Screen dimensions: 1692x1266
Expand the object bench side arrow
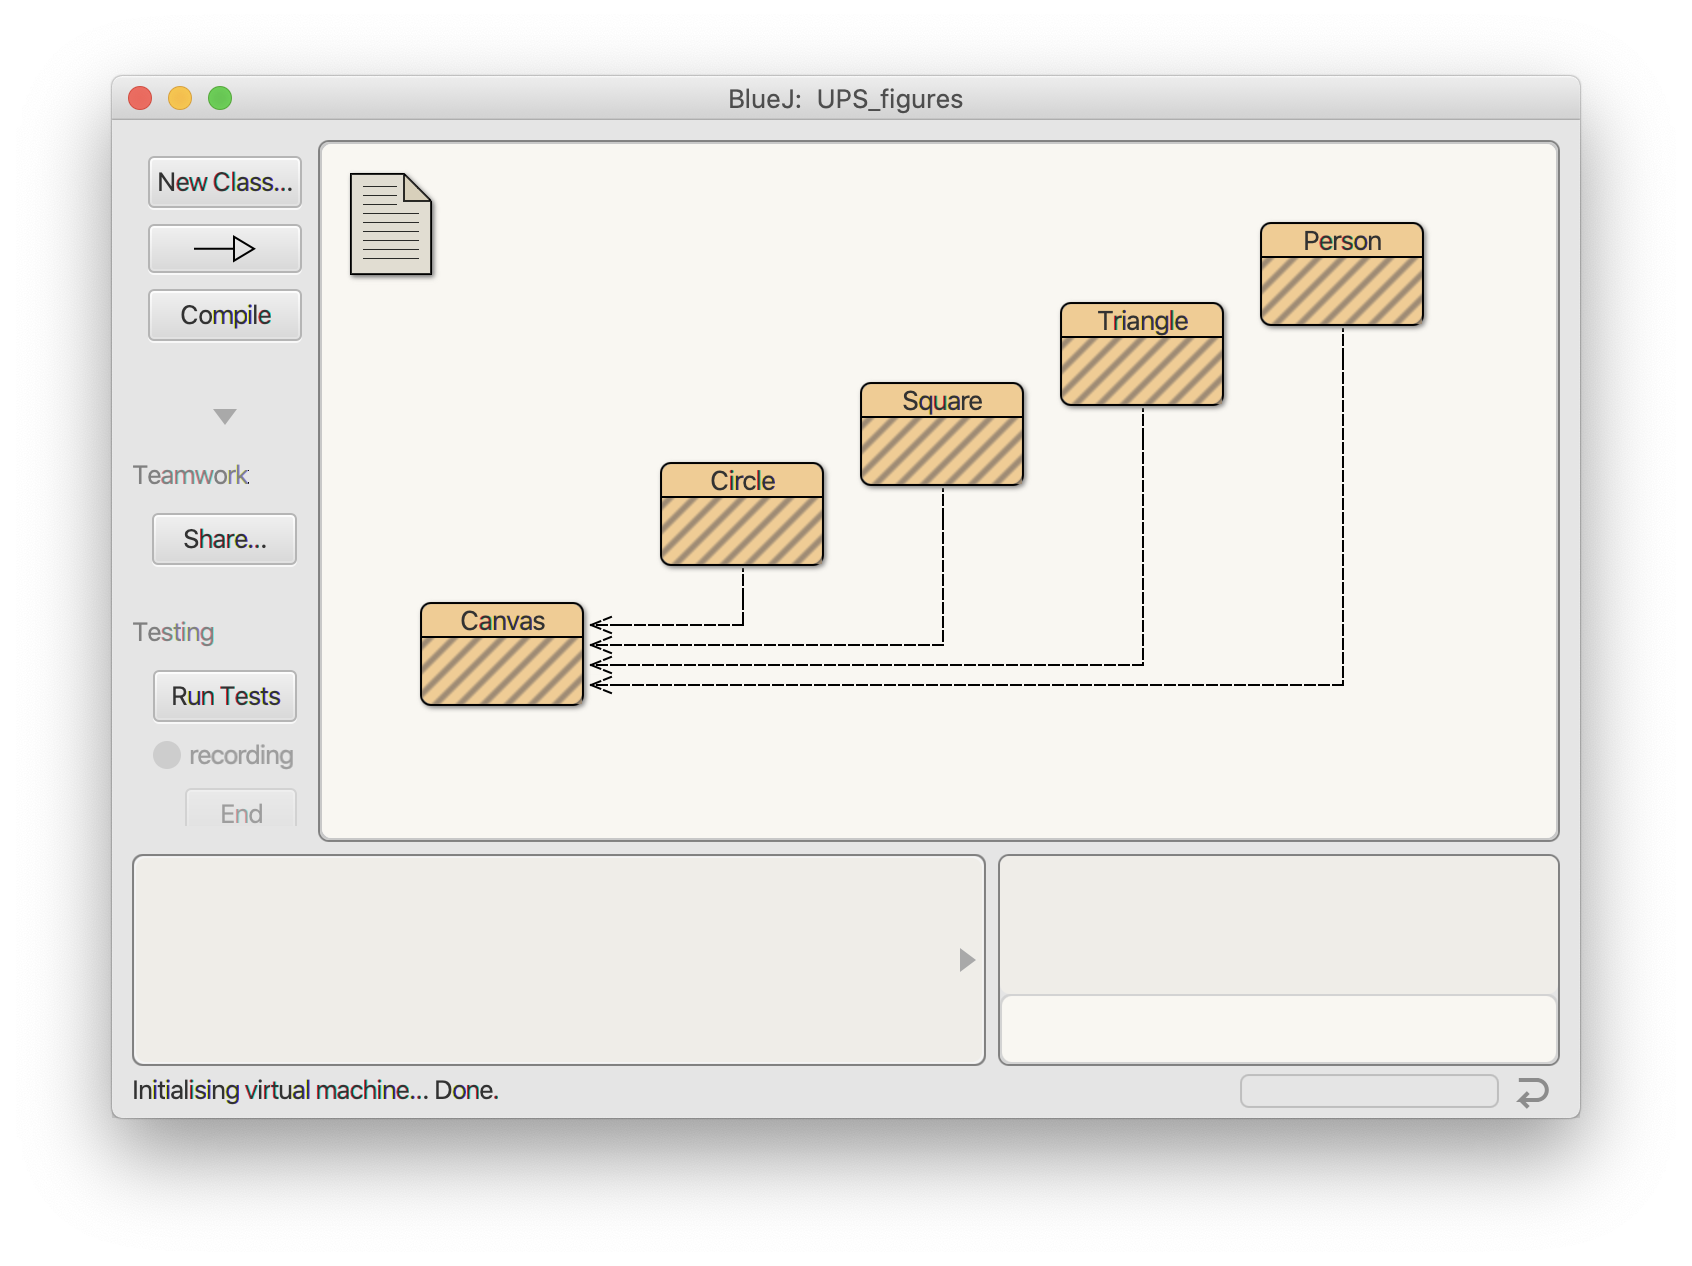[966, 960]
